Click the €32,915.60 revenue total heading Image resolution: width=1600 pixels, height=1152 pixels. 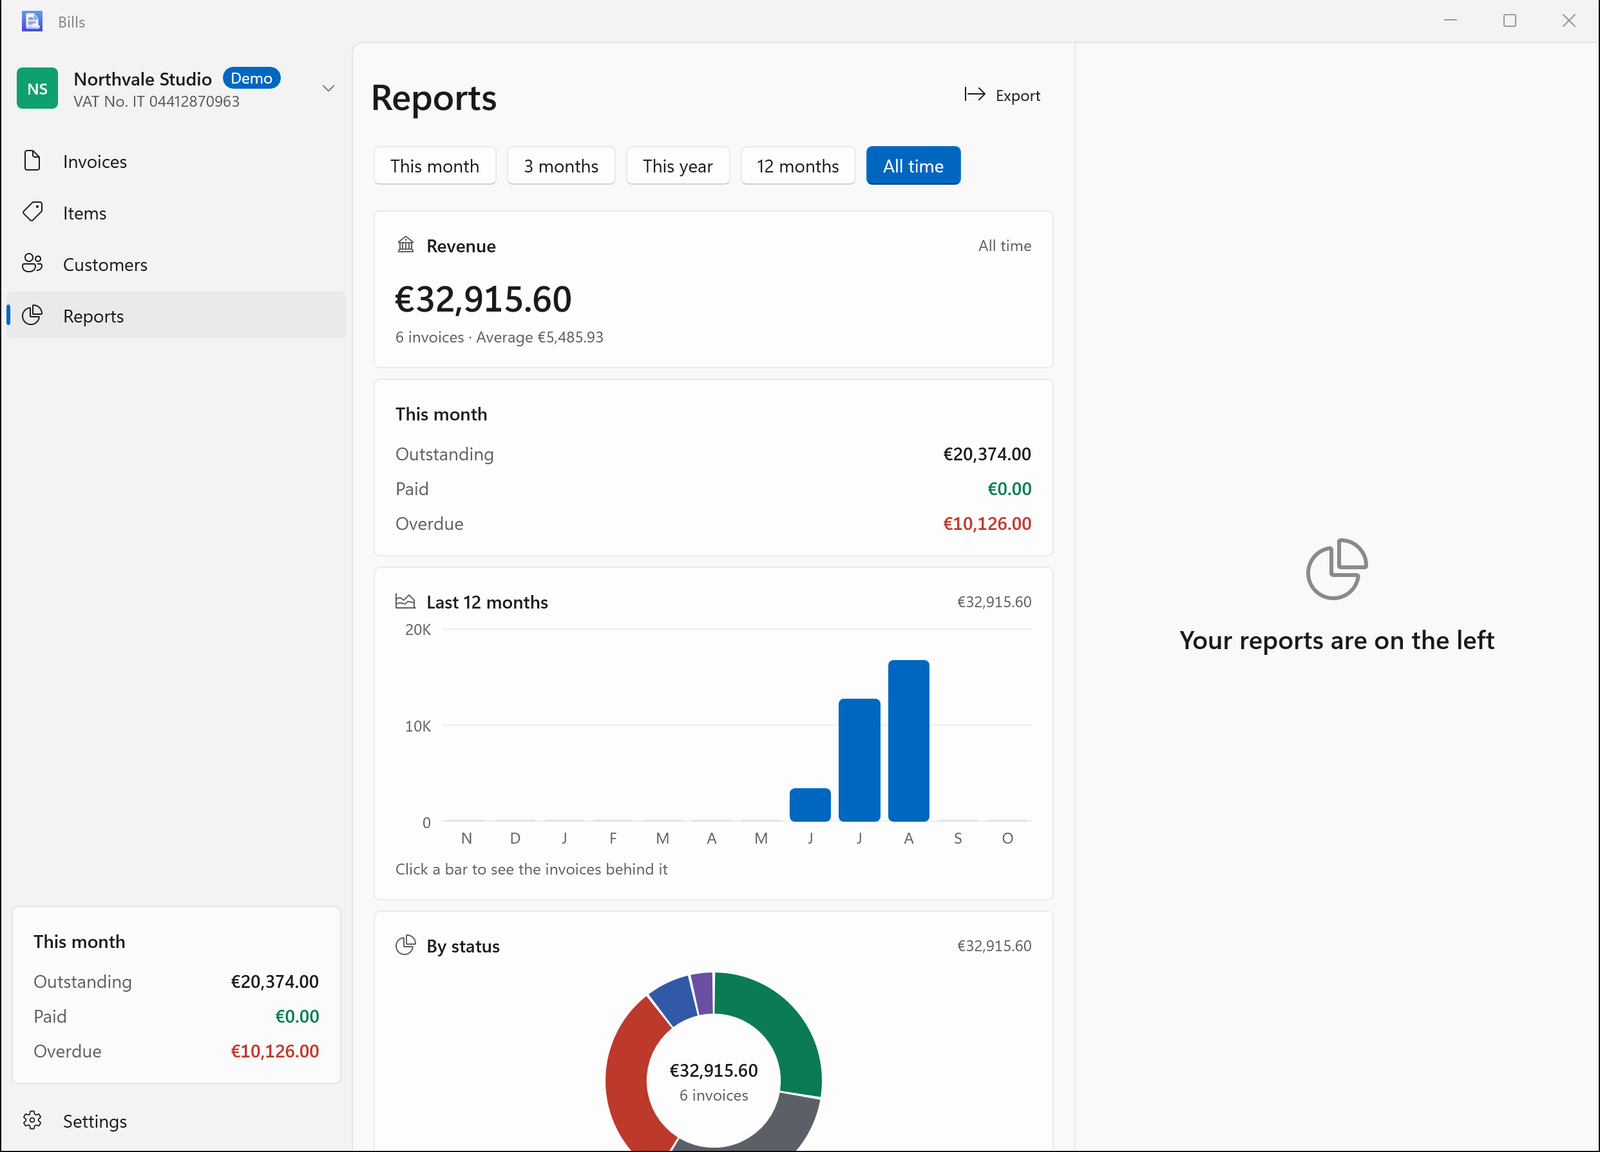483,299
